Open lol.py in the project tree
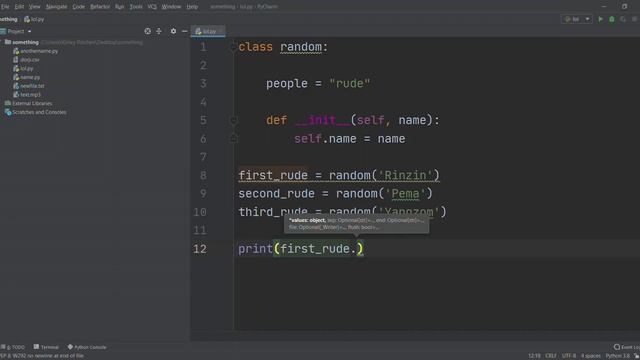 point(23,69)
